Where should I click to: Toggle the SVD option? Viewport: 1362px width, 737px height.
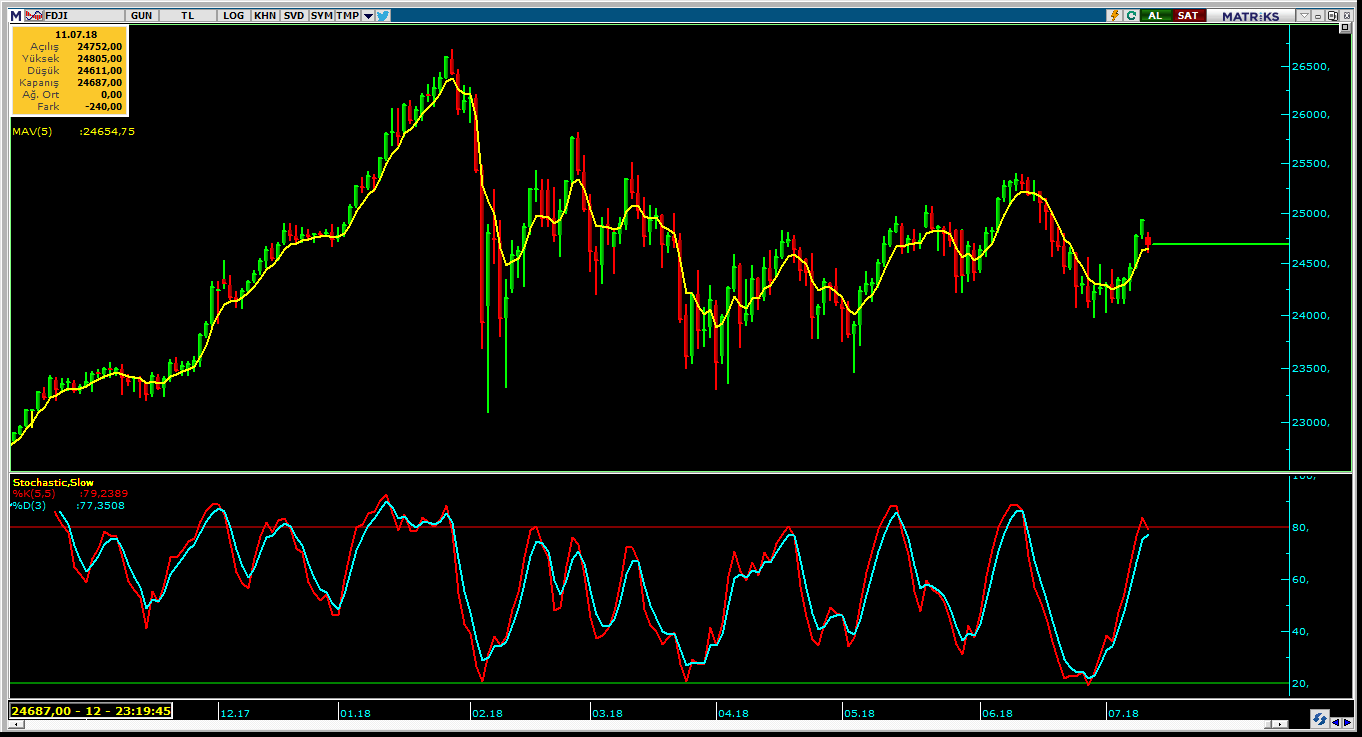293,15
